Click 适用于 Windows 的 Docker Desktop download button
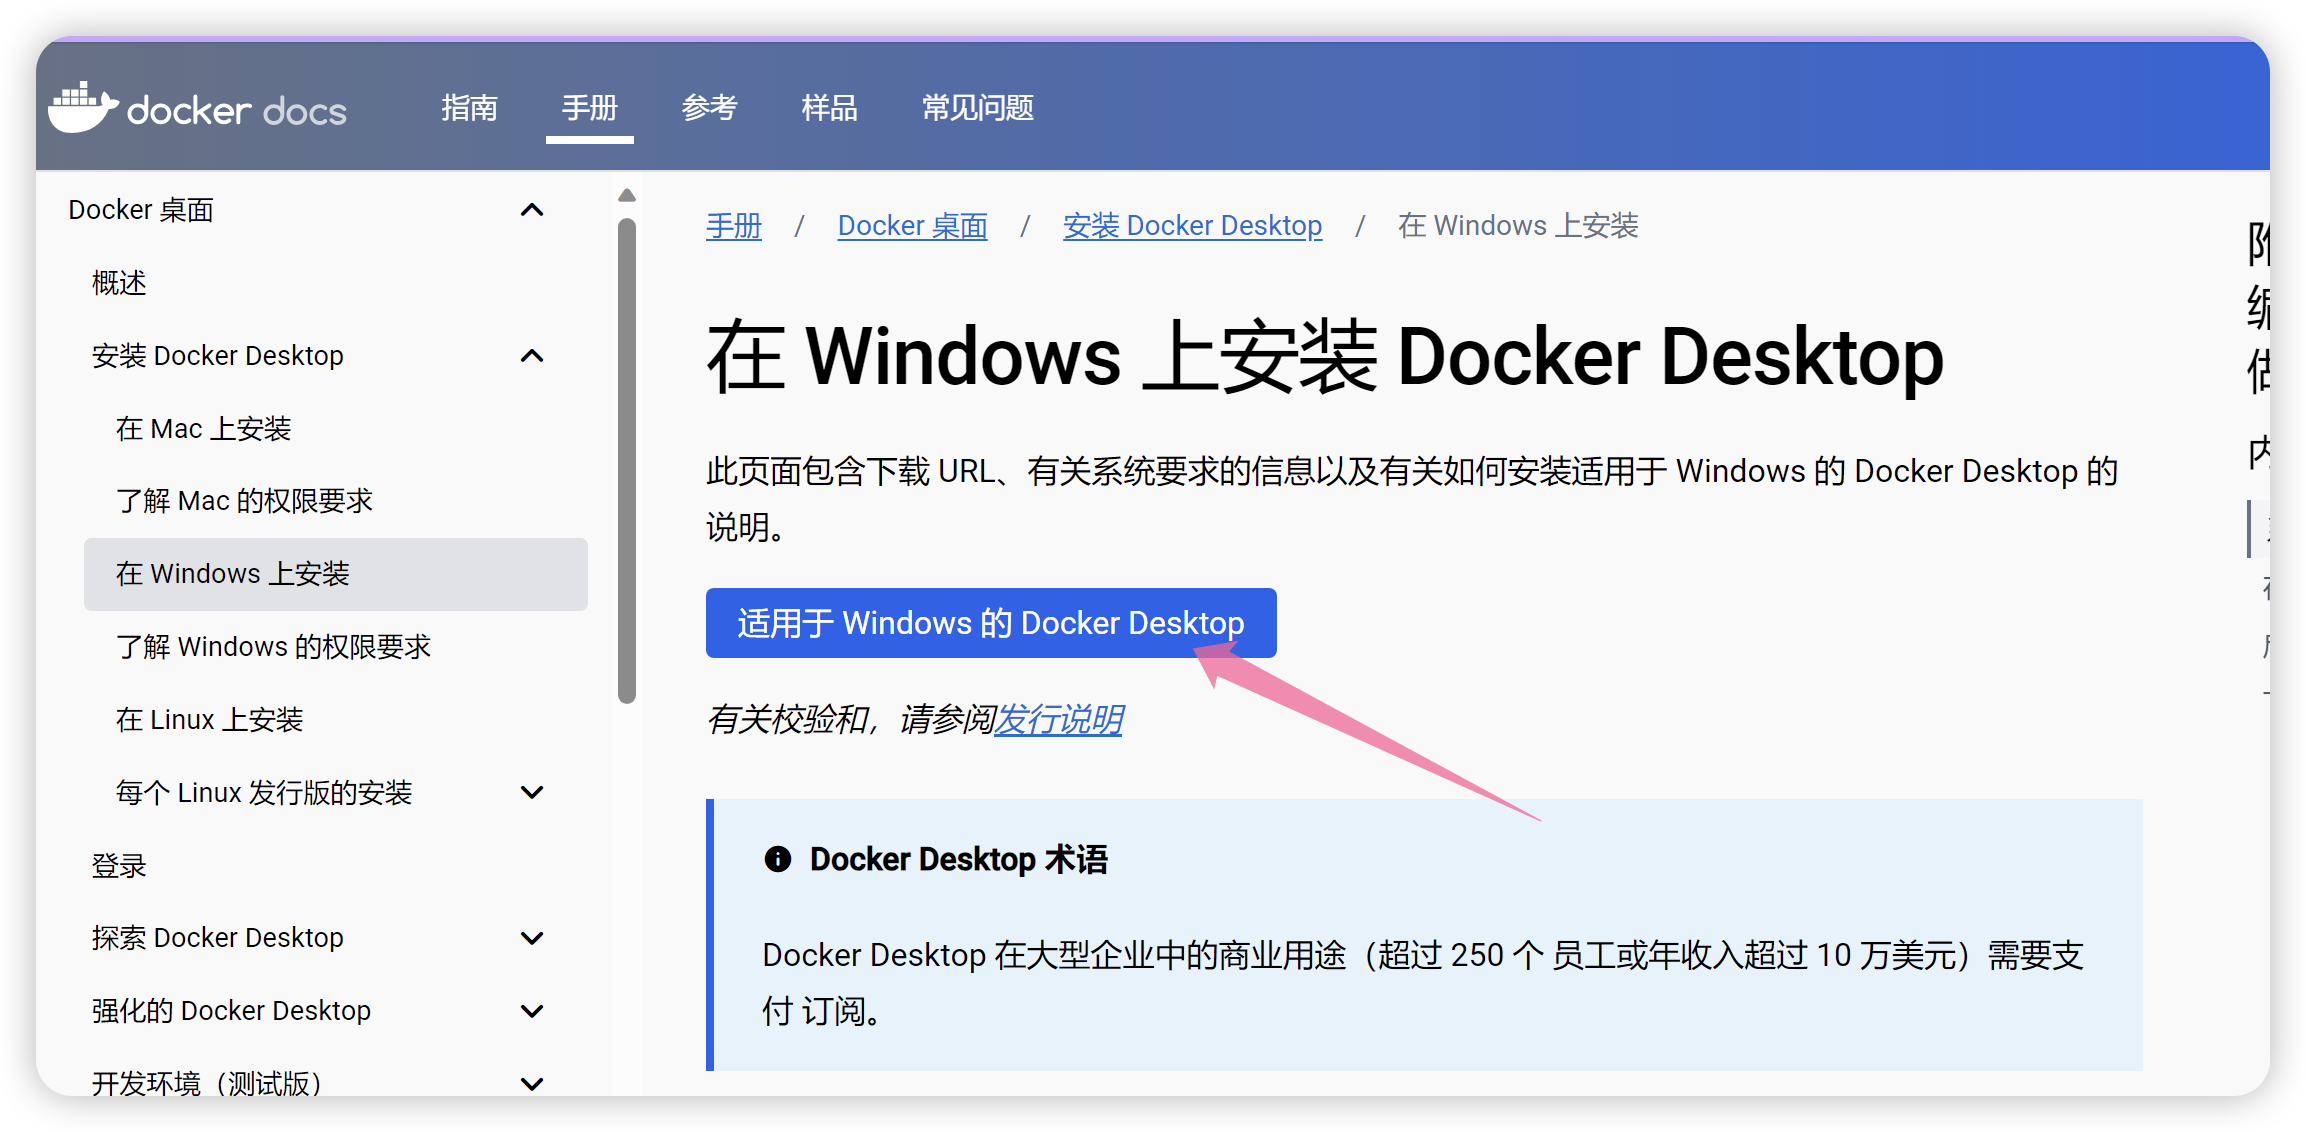Screen dimensions: 2306x1132 [x=991, y=622]
